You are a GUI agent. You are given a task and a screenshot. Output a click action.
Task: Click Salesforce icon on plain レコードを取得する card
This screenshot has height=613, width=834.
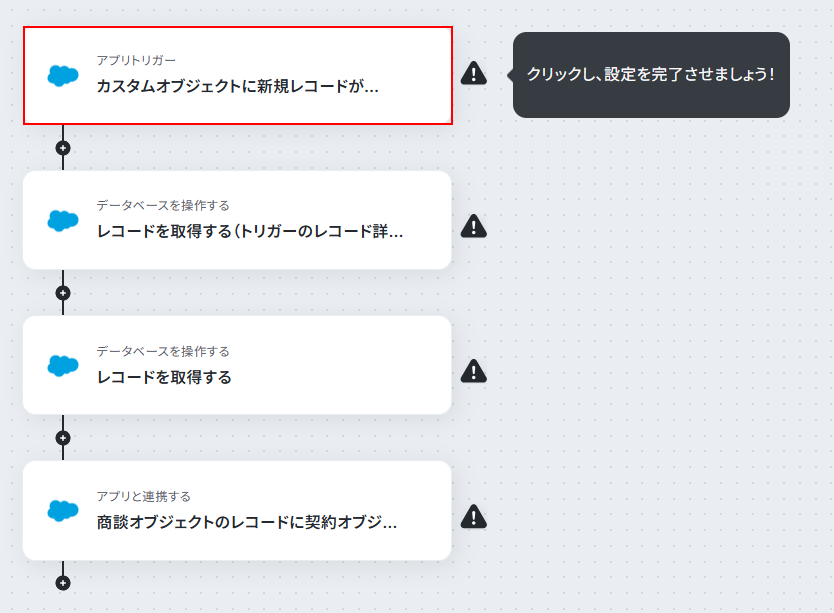(63, 366)
